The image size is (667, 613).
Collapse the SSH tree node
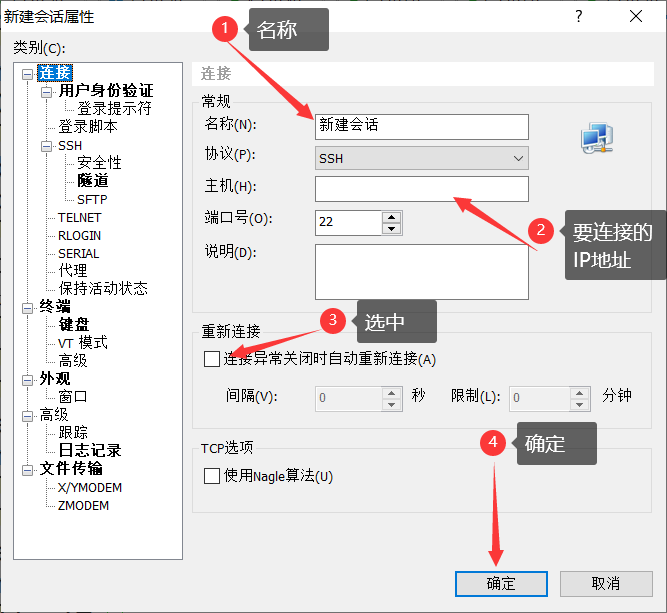(46, 146)
